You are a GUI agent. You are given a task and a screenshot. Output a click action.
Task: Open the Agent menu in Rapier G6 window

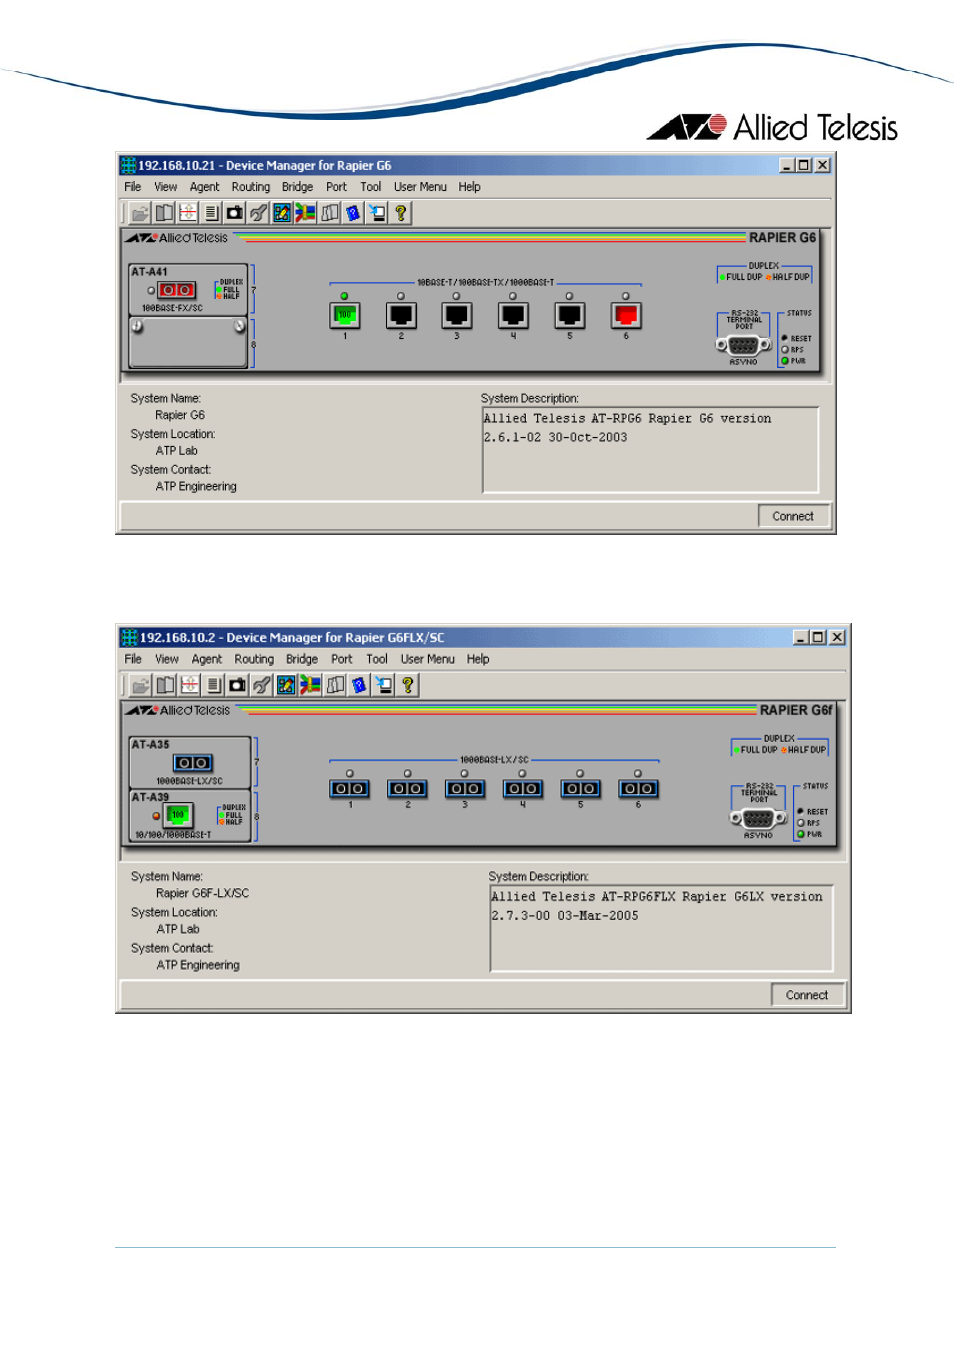[204, 187]
